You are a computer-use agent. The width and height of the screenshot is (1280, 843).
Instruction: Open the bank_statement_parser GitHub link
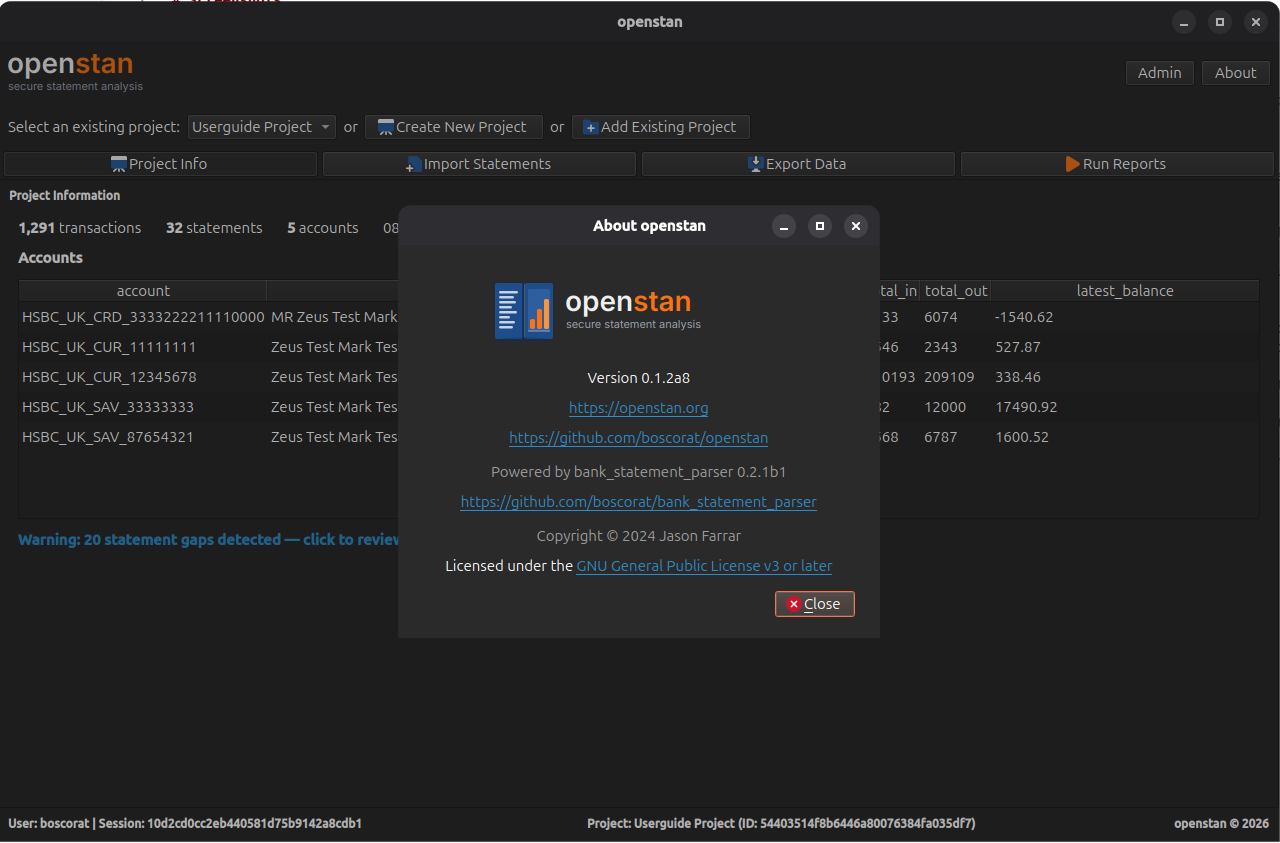638,502
